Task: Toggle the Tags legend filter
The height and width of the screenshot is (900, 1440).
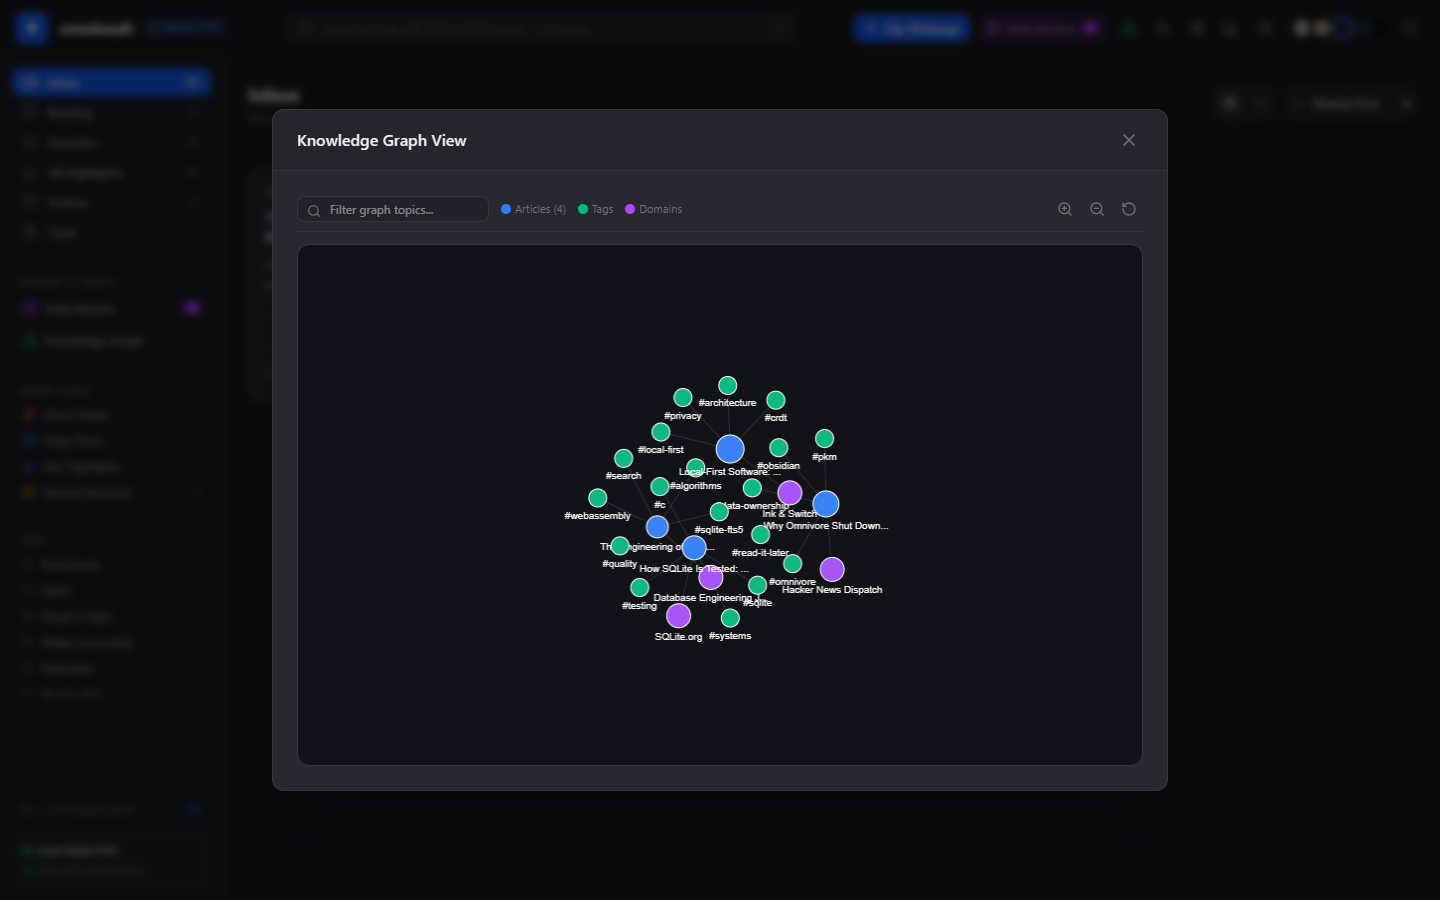Action: pyautogui.click(x=596, y=209)
